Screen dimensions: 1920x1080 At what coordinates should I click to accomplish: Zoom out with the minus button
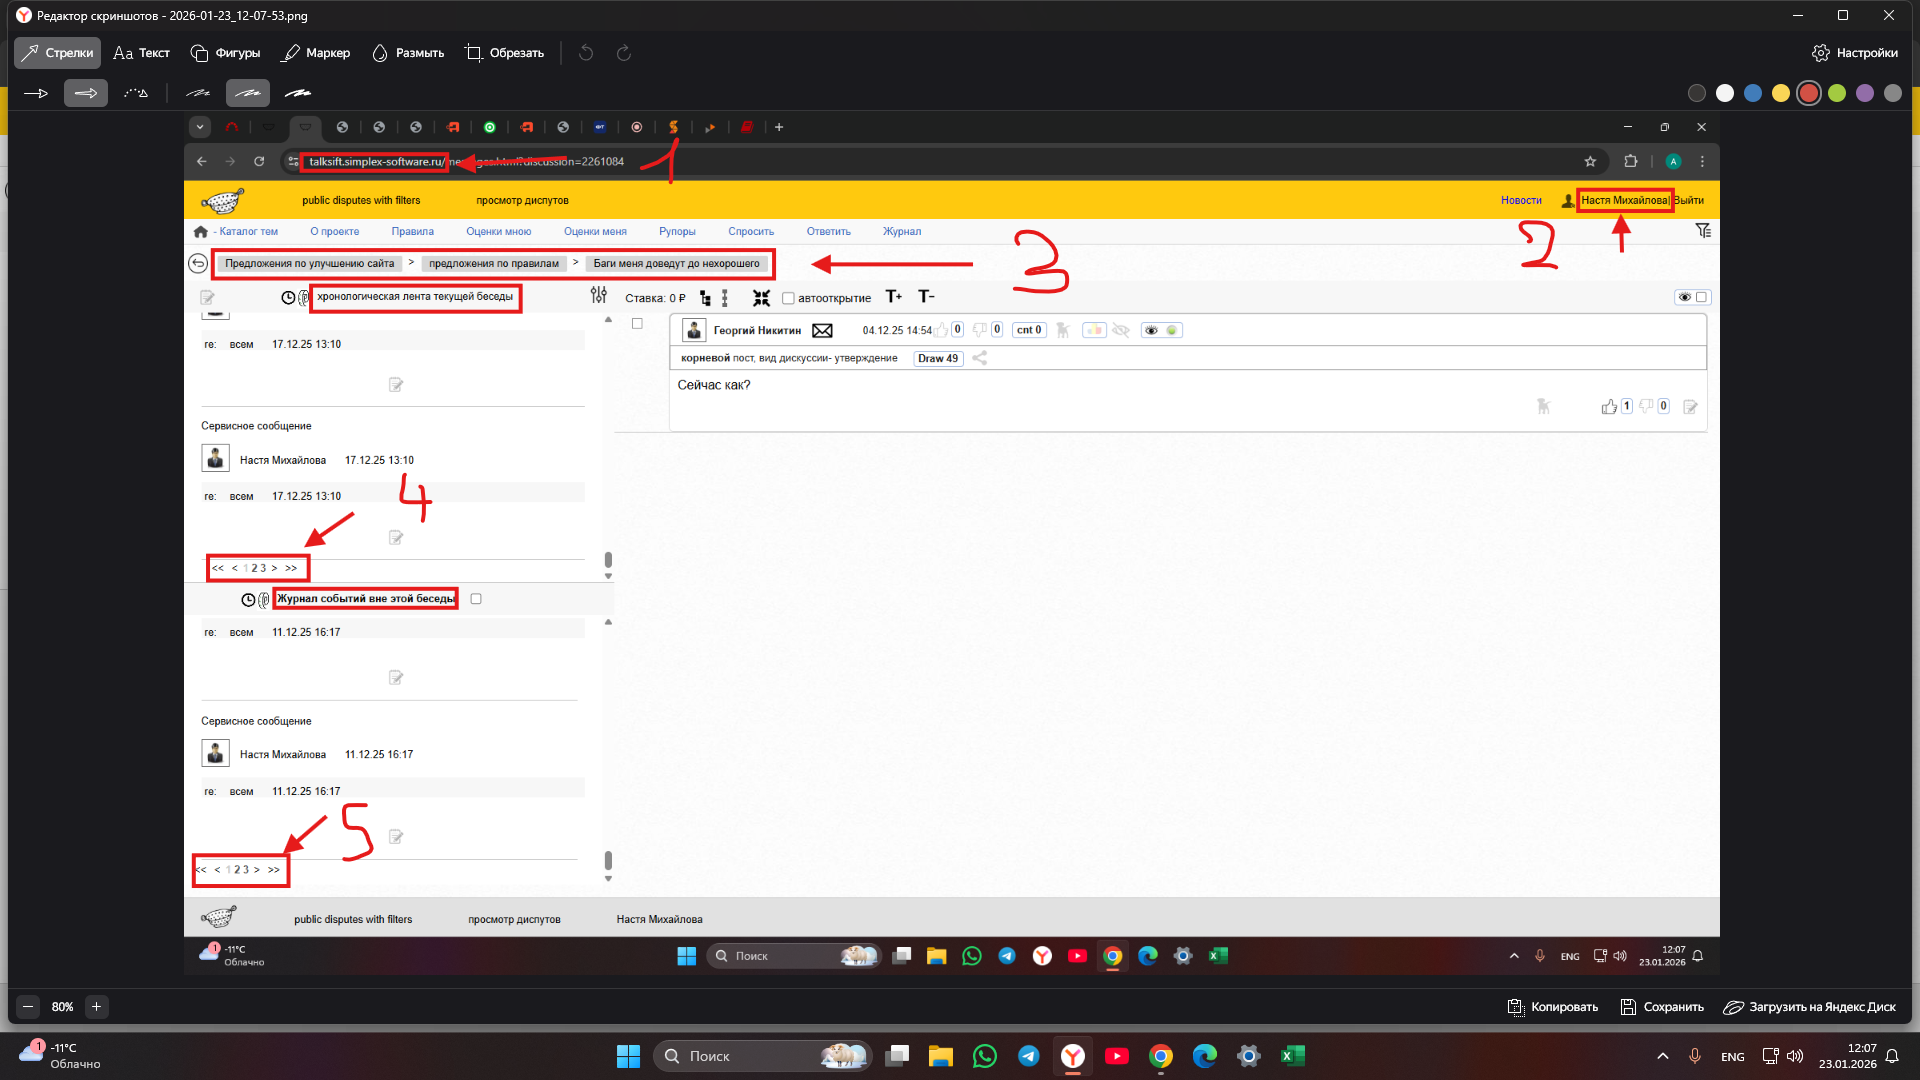point(28,1007)
